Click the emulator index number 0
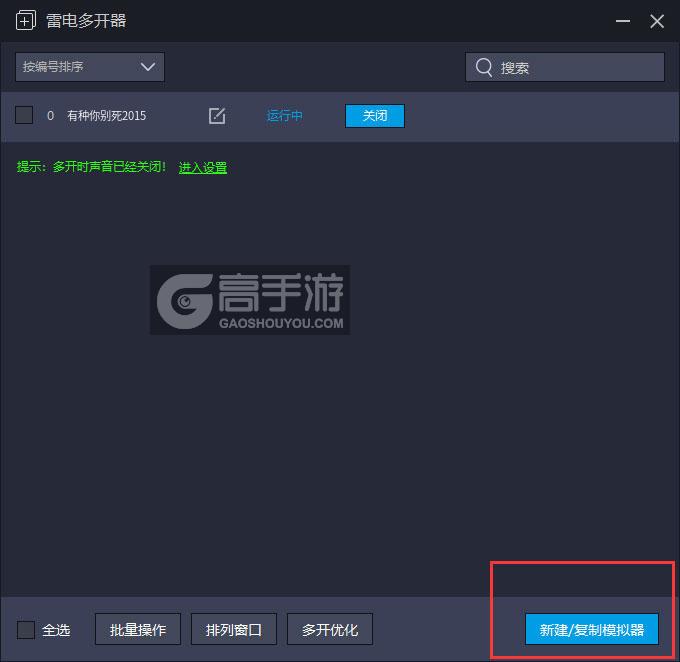 tap(50, 116)
